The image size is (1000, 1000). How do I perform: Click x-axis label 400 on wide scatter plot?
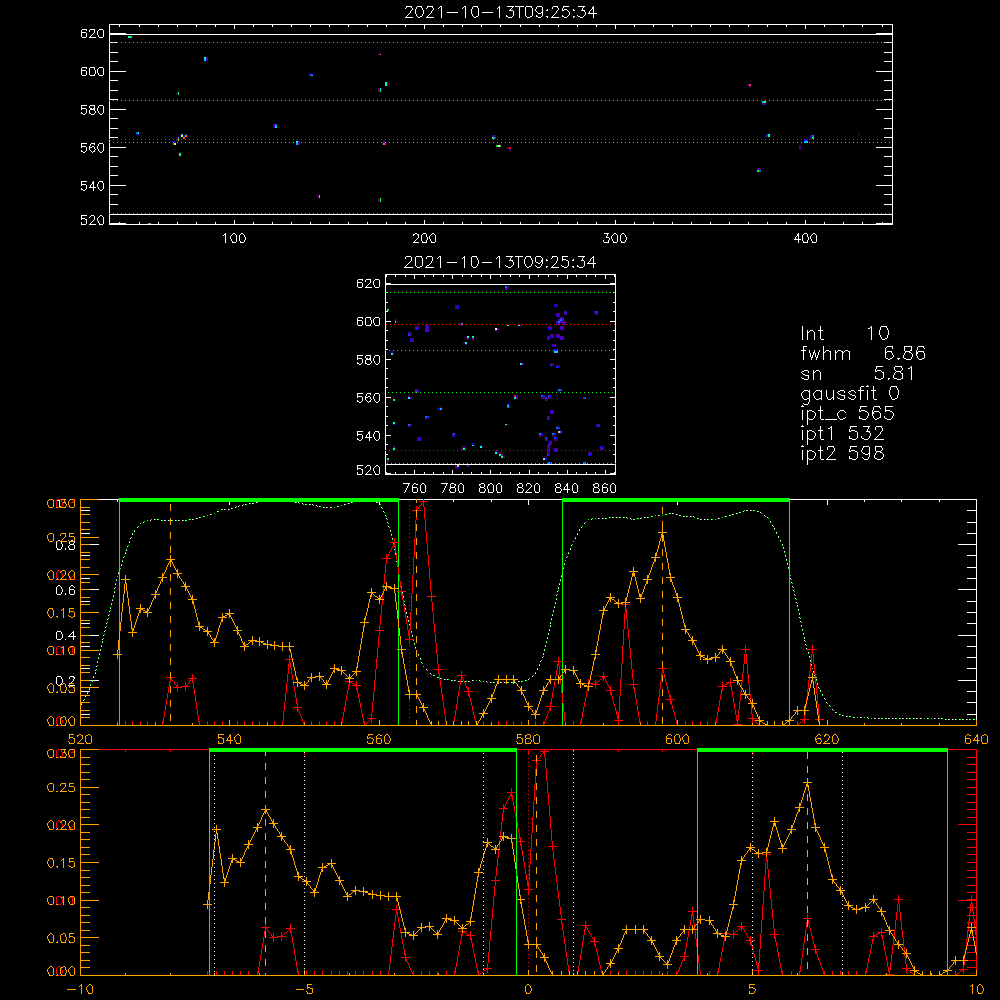[x=805, y=239]
